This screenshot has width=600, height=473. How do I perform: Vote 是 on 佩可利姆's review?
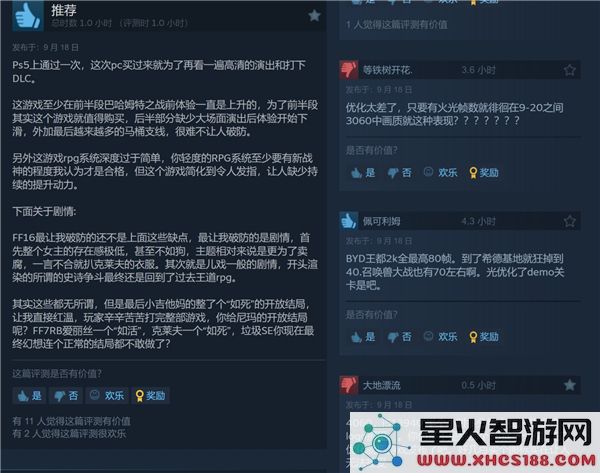[363, 337]
